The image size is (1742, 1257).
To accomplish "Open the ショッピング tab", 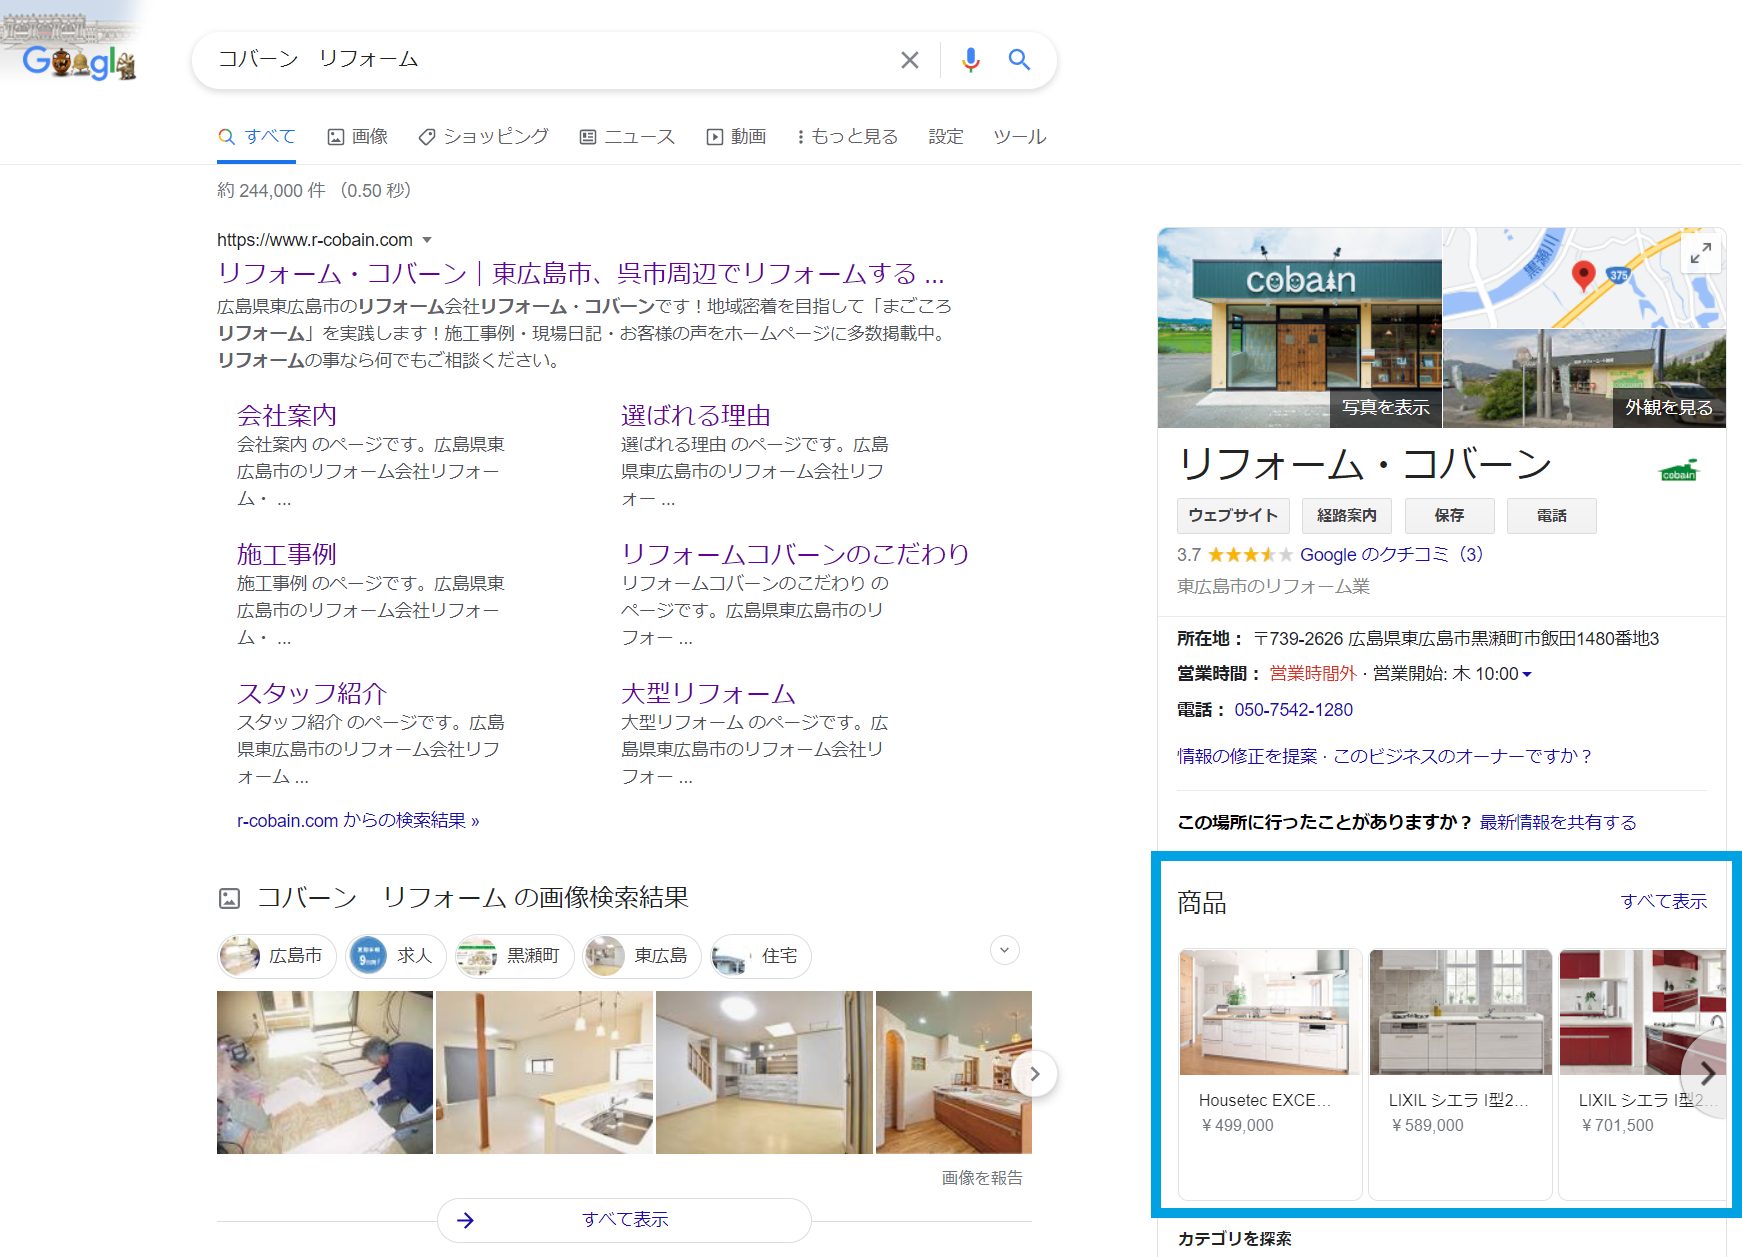I will click(x=483, y=137).
